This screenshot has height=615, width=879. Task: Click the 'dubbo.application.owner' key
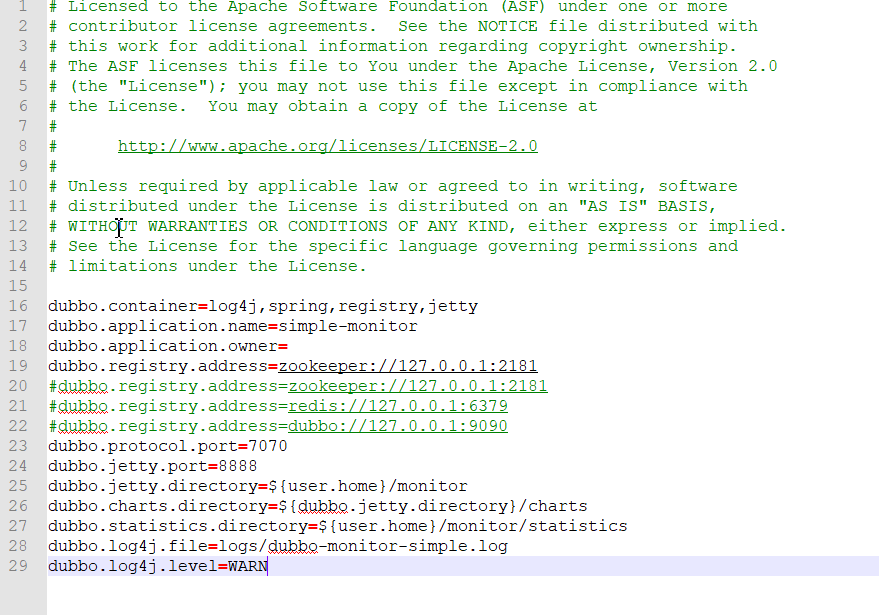click(163, 346)
